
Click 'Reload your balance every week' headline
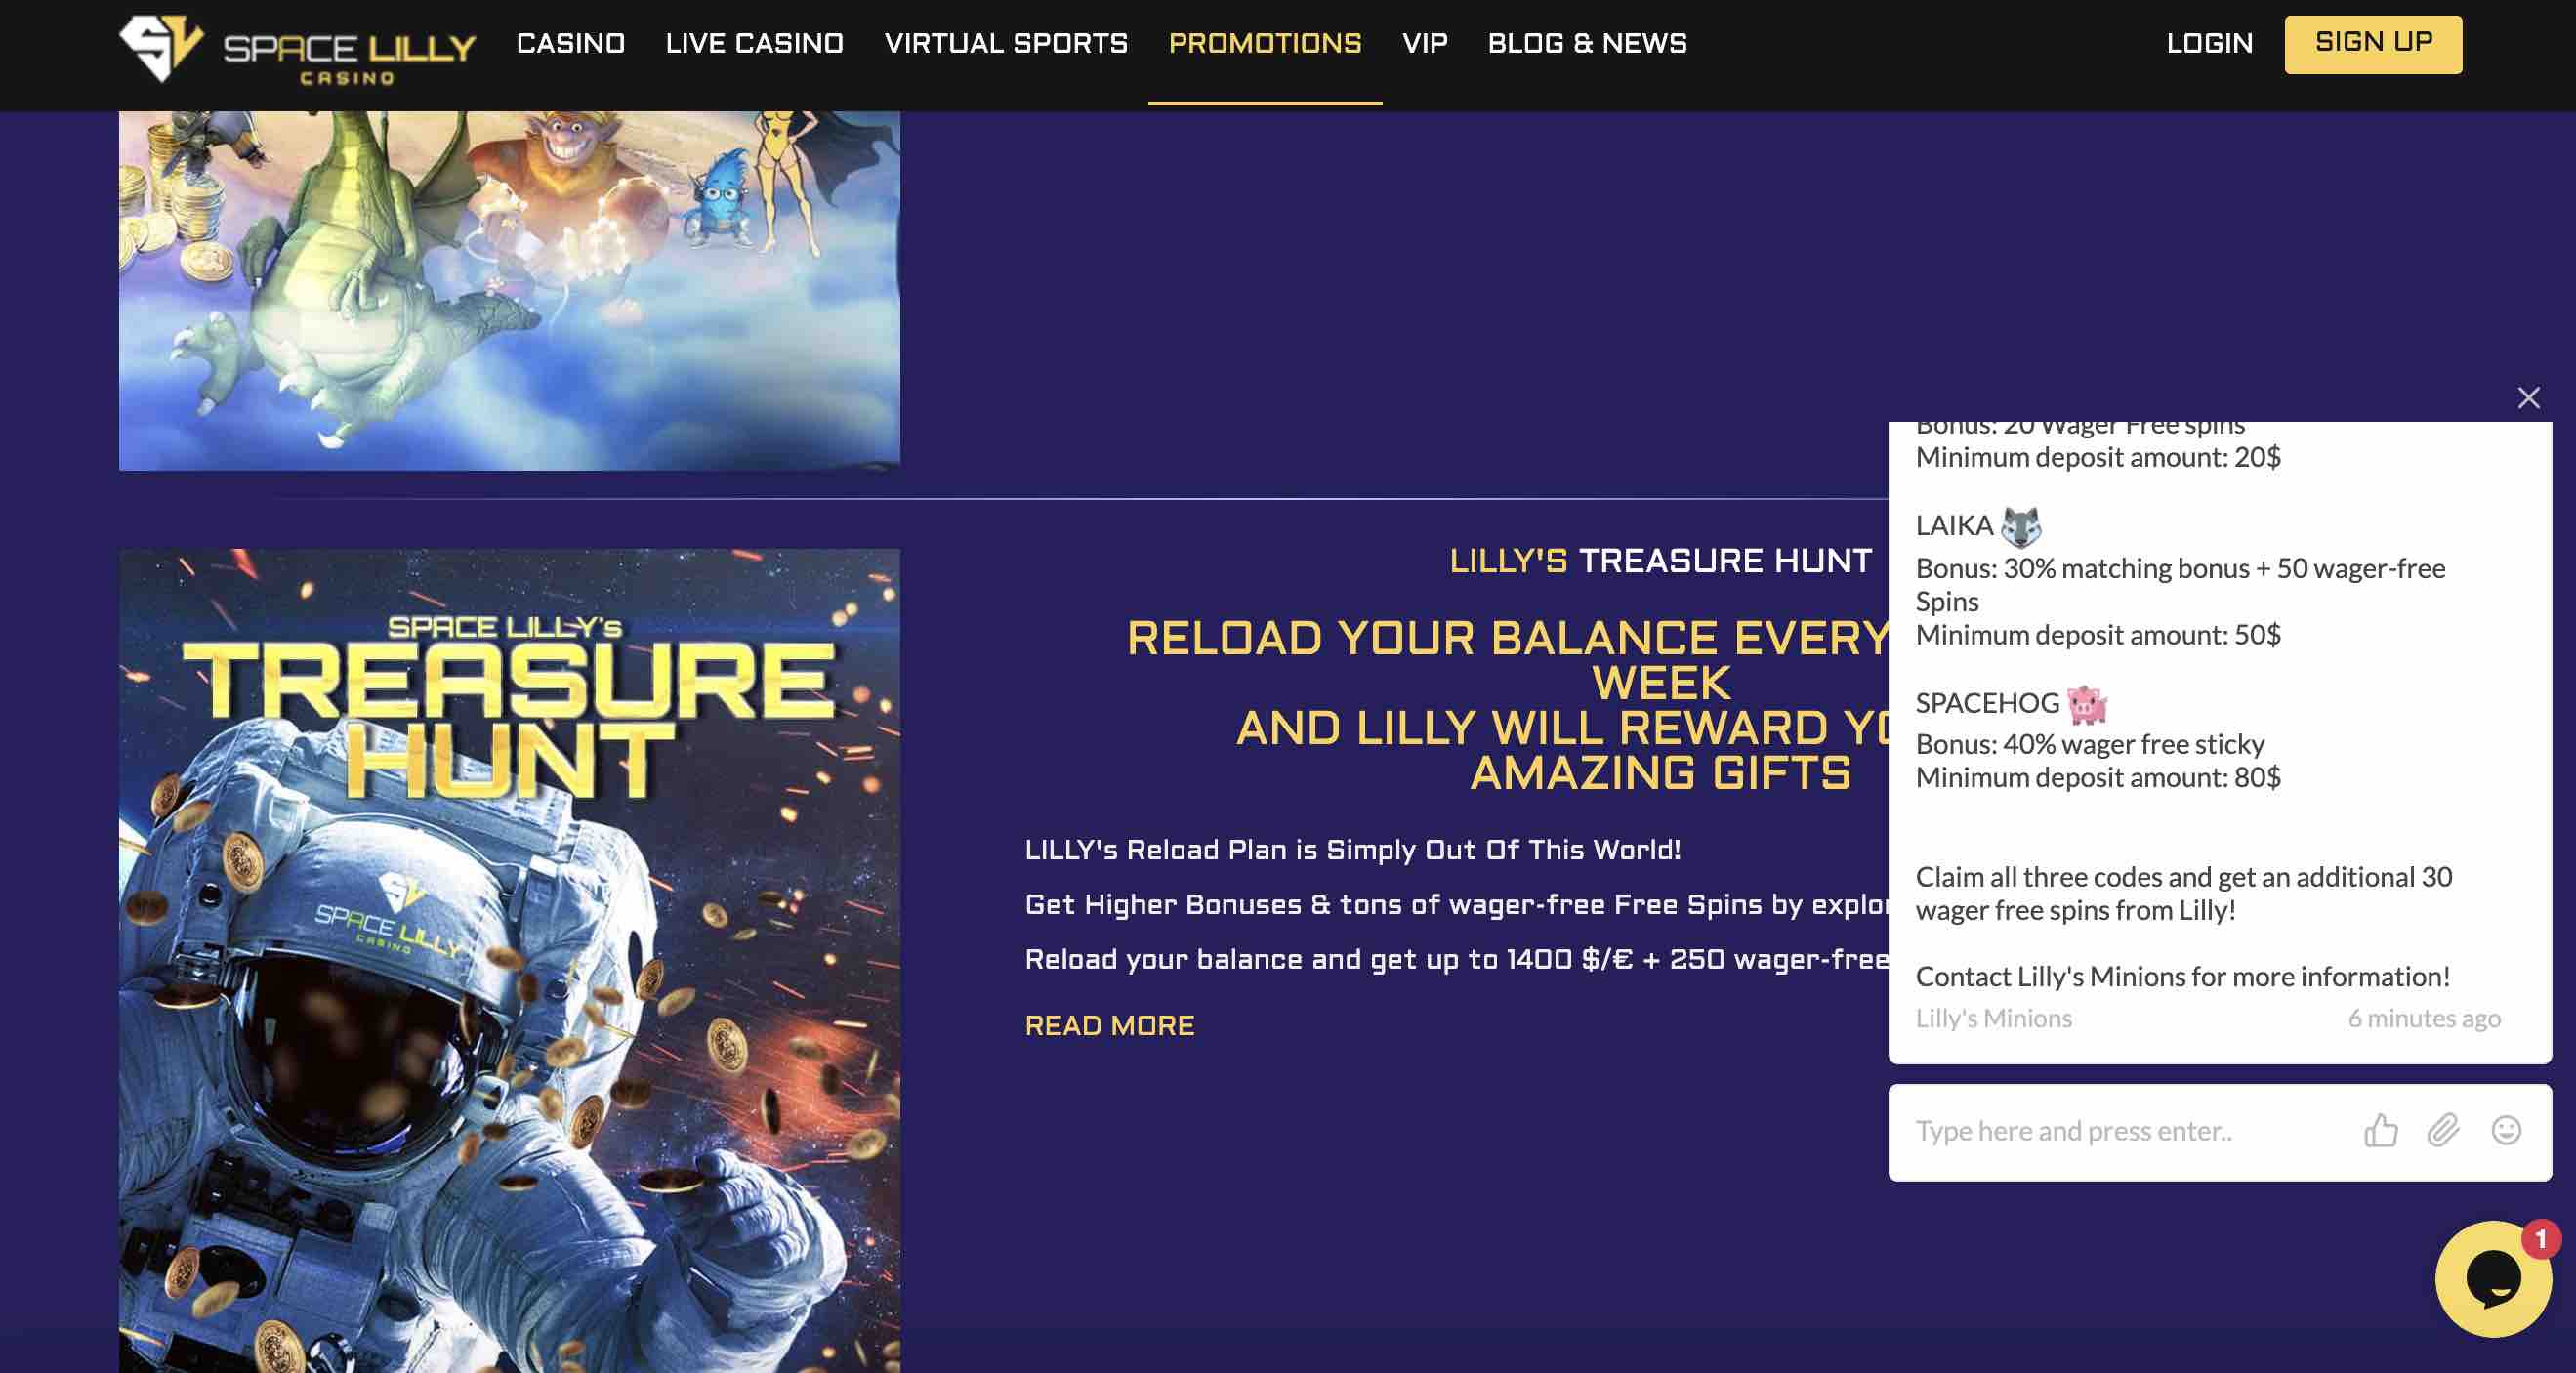1510,660
